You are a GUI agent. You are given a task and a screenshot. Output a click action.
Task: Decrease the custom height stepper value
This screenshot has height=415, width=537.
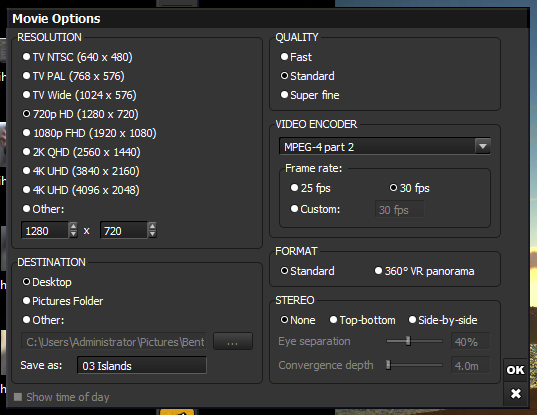[152, 234]
